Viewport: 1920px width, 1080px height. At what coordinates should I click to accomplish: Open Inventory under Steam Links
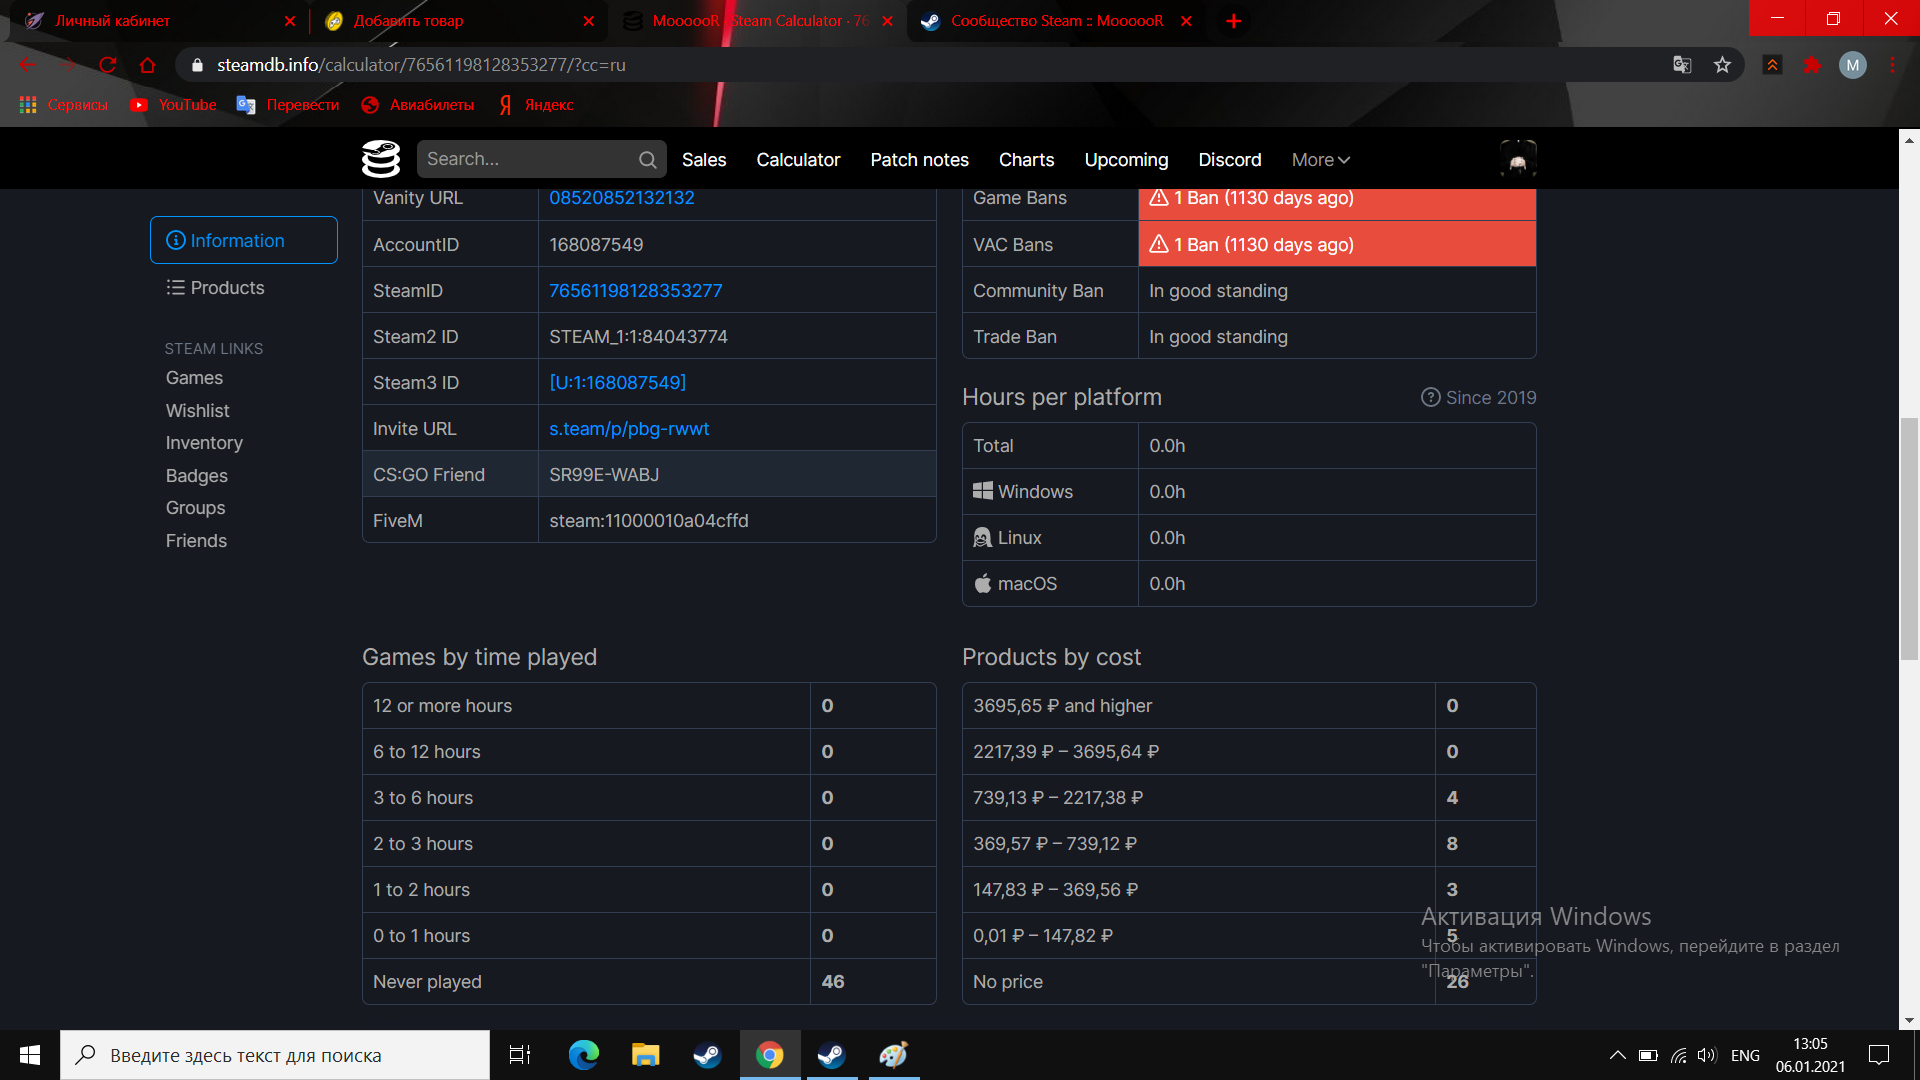point(204,443)
